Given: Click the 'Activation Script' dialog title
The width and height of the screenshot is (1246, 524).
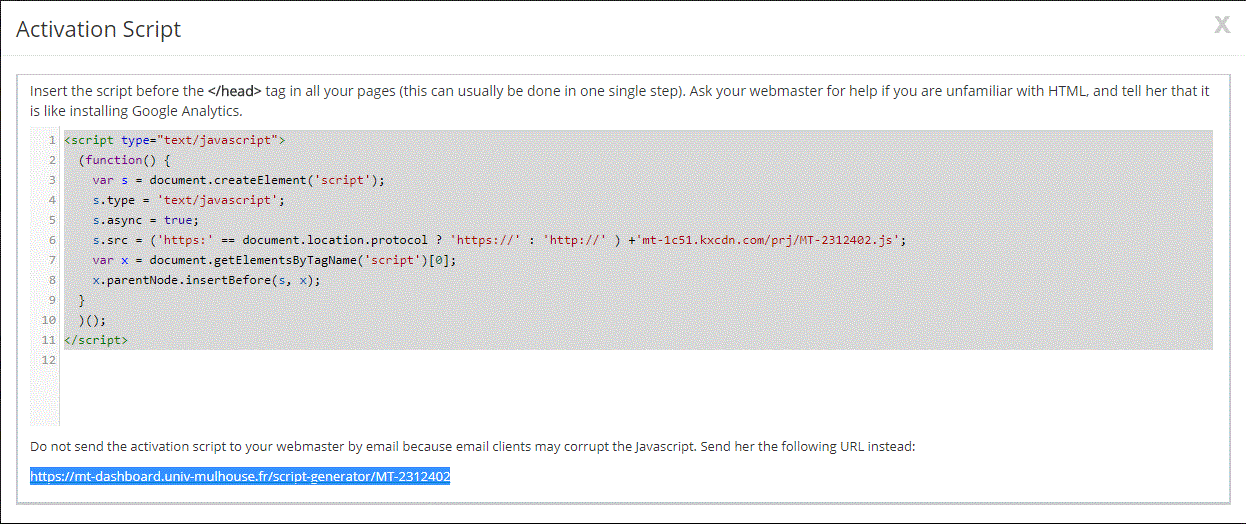Looking at the screenshot, I should [x=99, y=29].
